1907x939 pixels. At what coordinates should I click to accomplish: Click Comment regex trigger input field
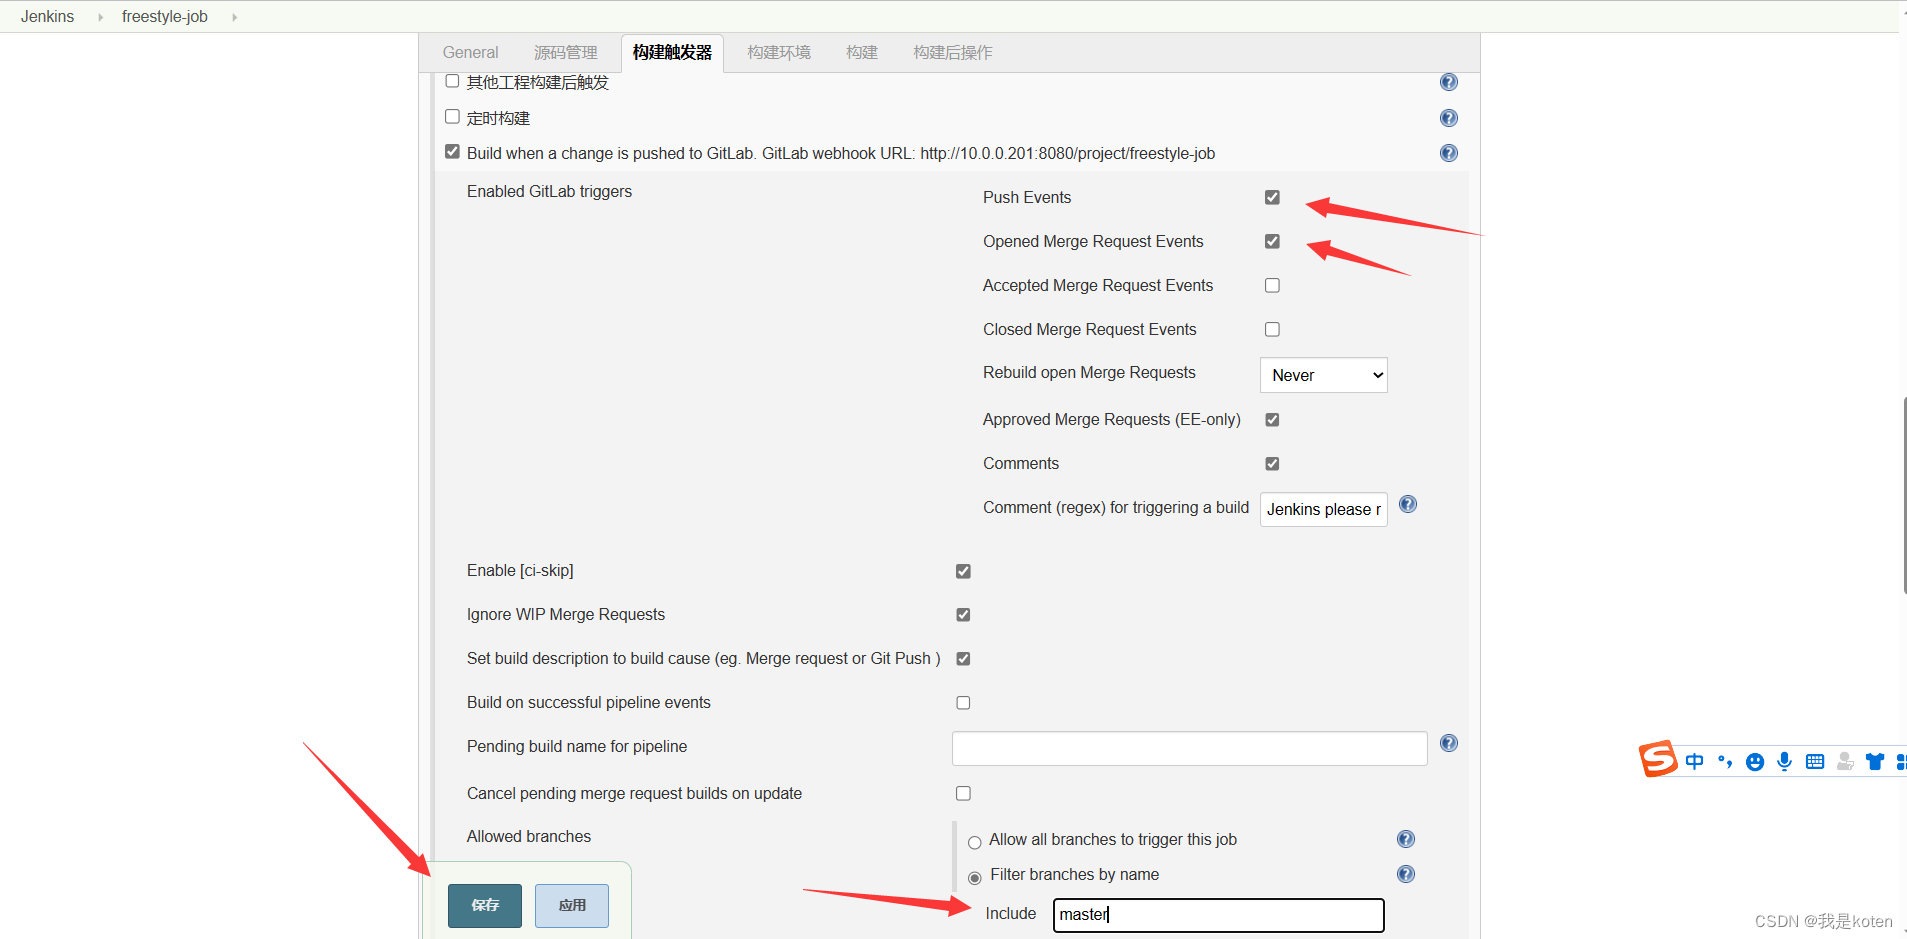pos(1323,509)
